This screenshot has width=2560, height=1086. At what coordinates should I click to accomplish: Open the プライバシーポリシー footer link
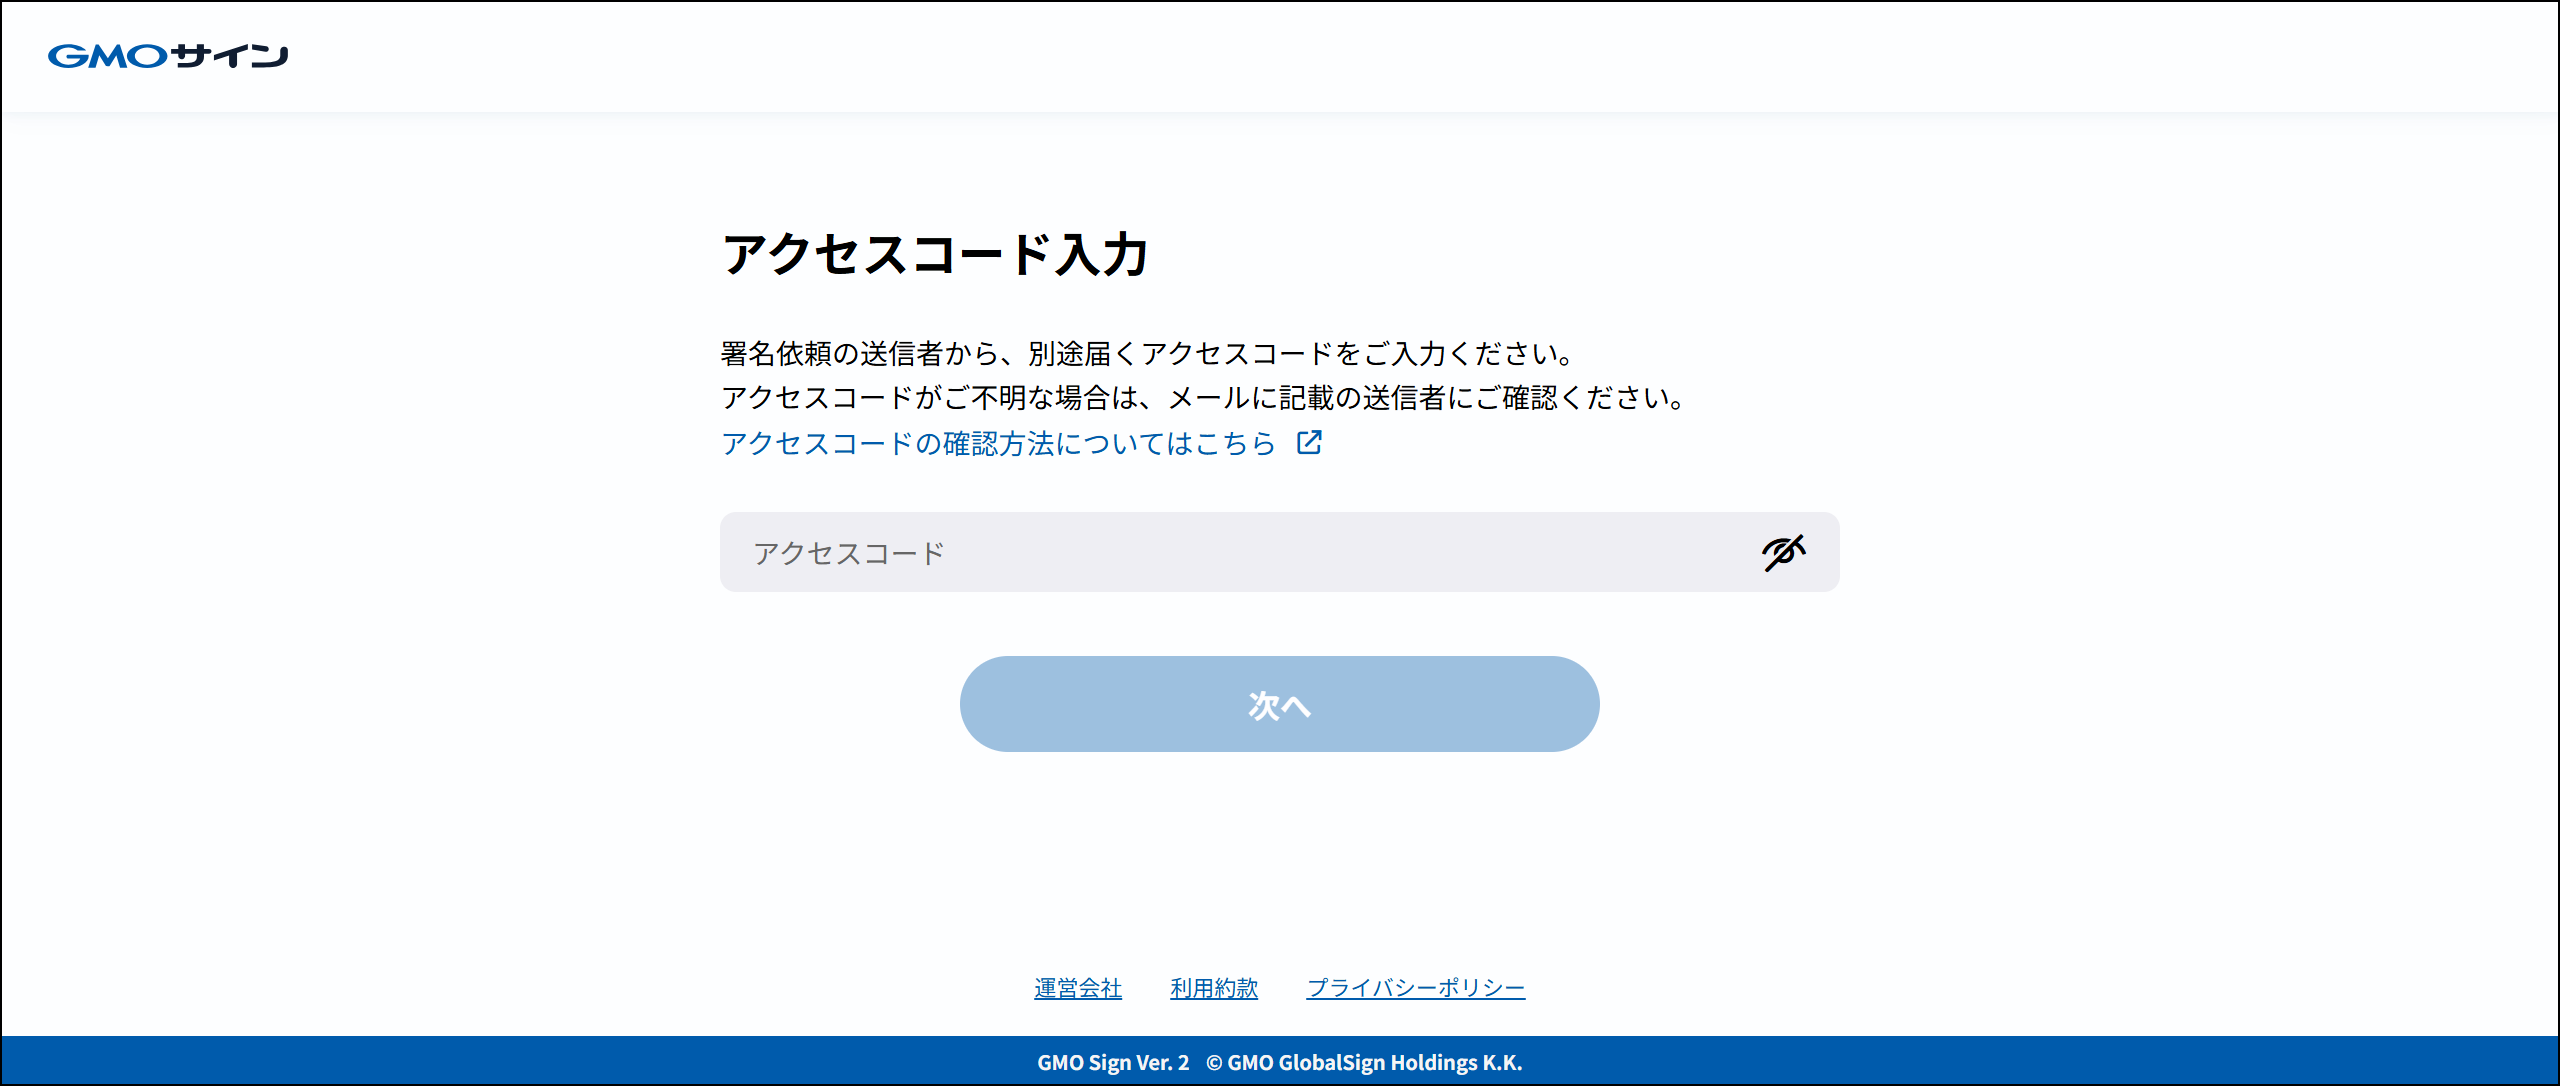pos(1416,988)
